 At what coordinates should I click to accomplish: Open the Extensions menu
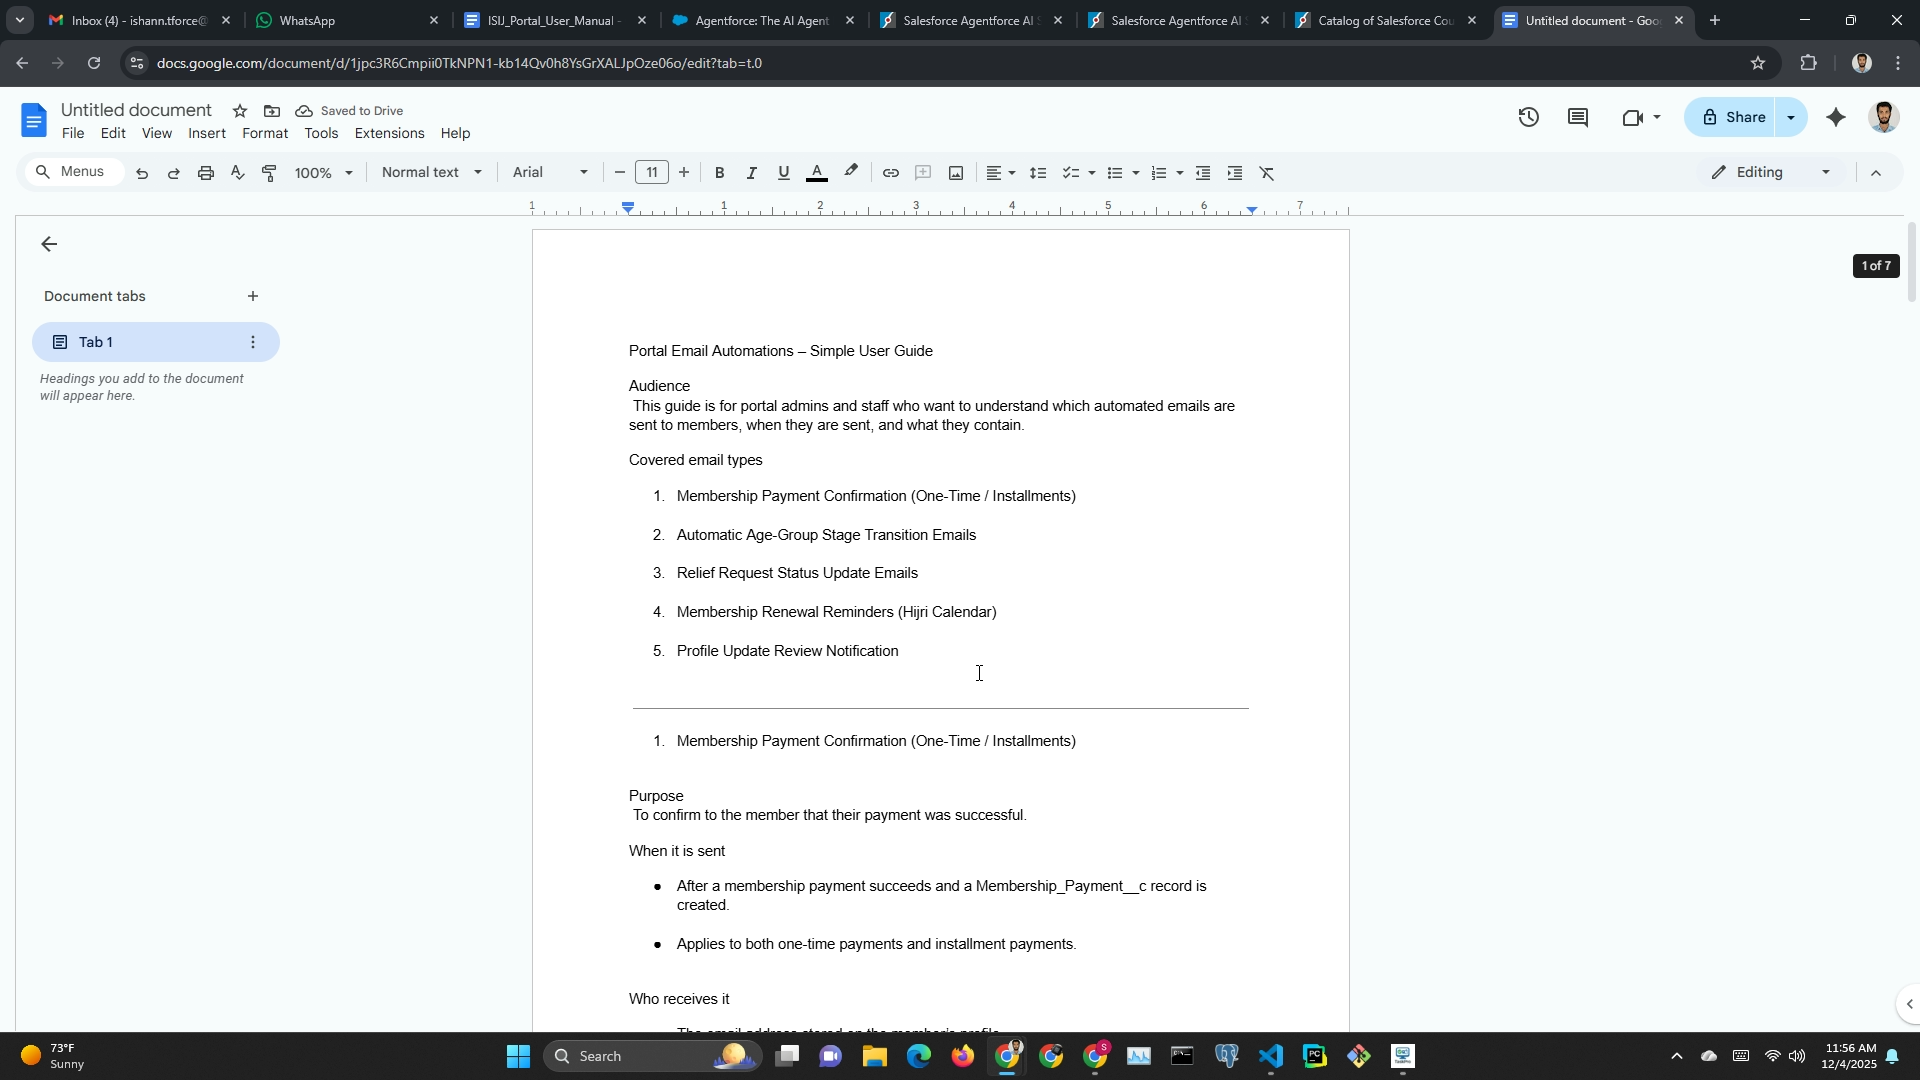tap(389, 133)
